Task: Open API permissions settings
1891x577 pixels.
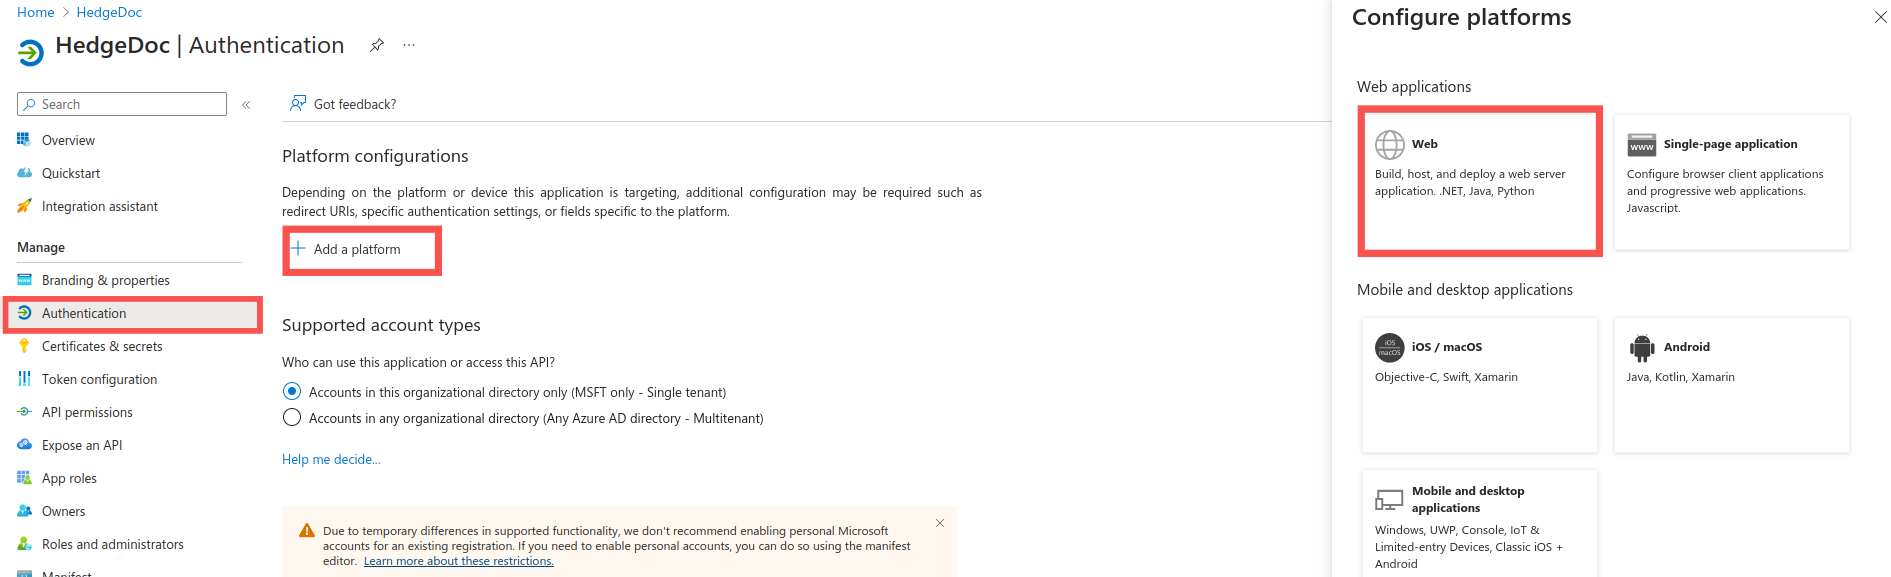Action: click(x=87, y=411)
